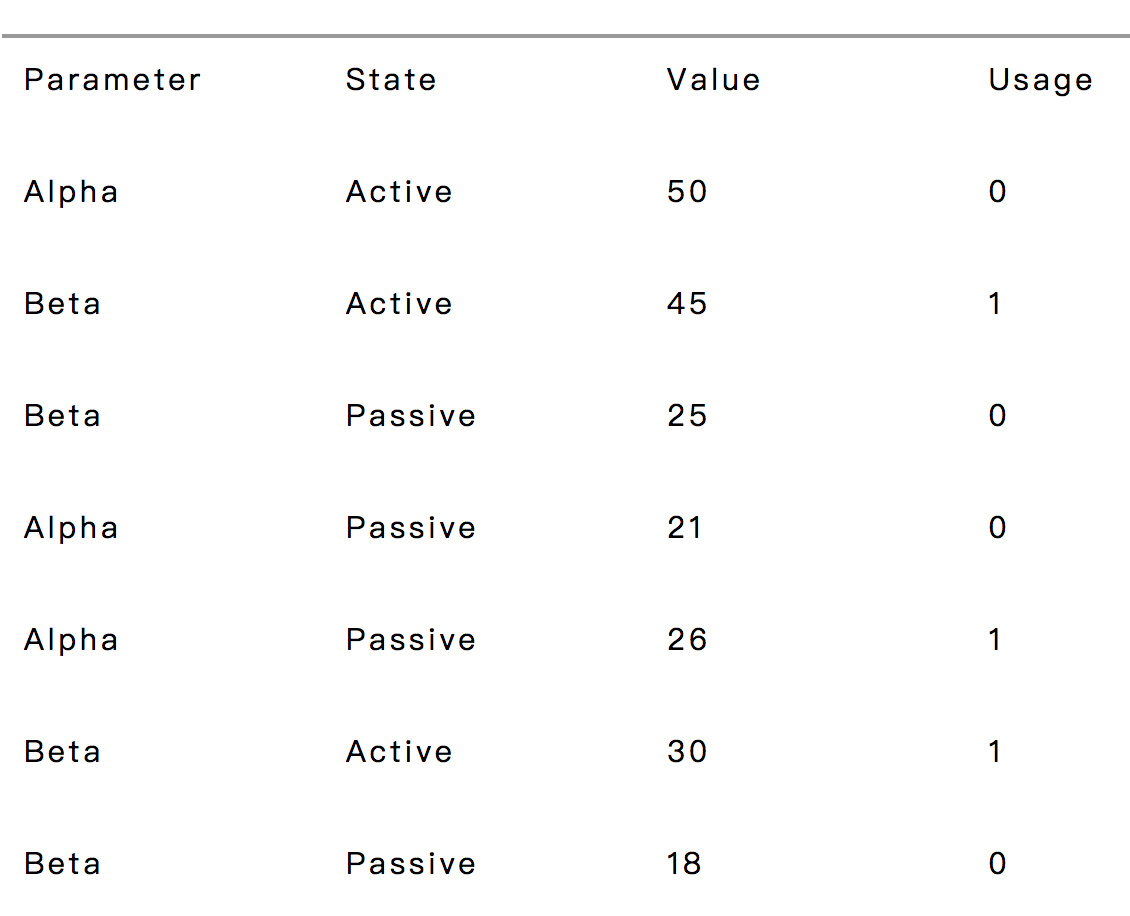Click the value cell reading 30

687,752
